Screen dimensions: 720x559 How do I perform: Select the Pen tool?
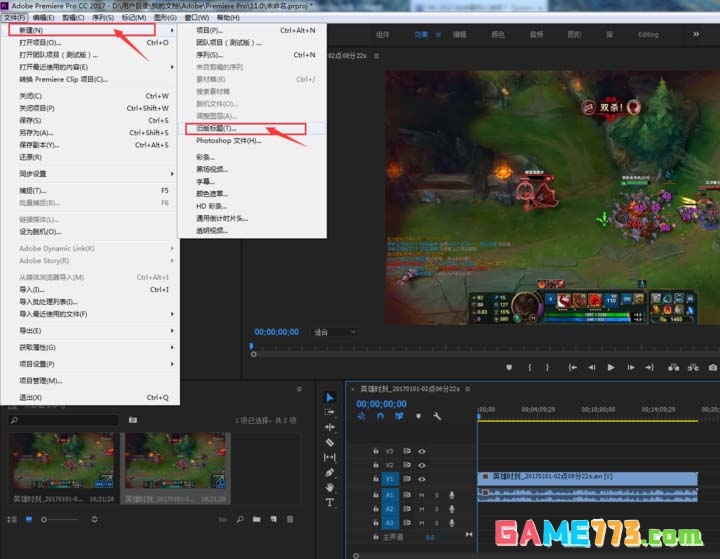(329, 472)
